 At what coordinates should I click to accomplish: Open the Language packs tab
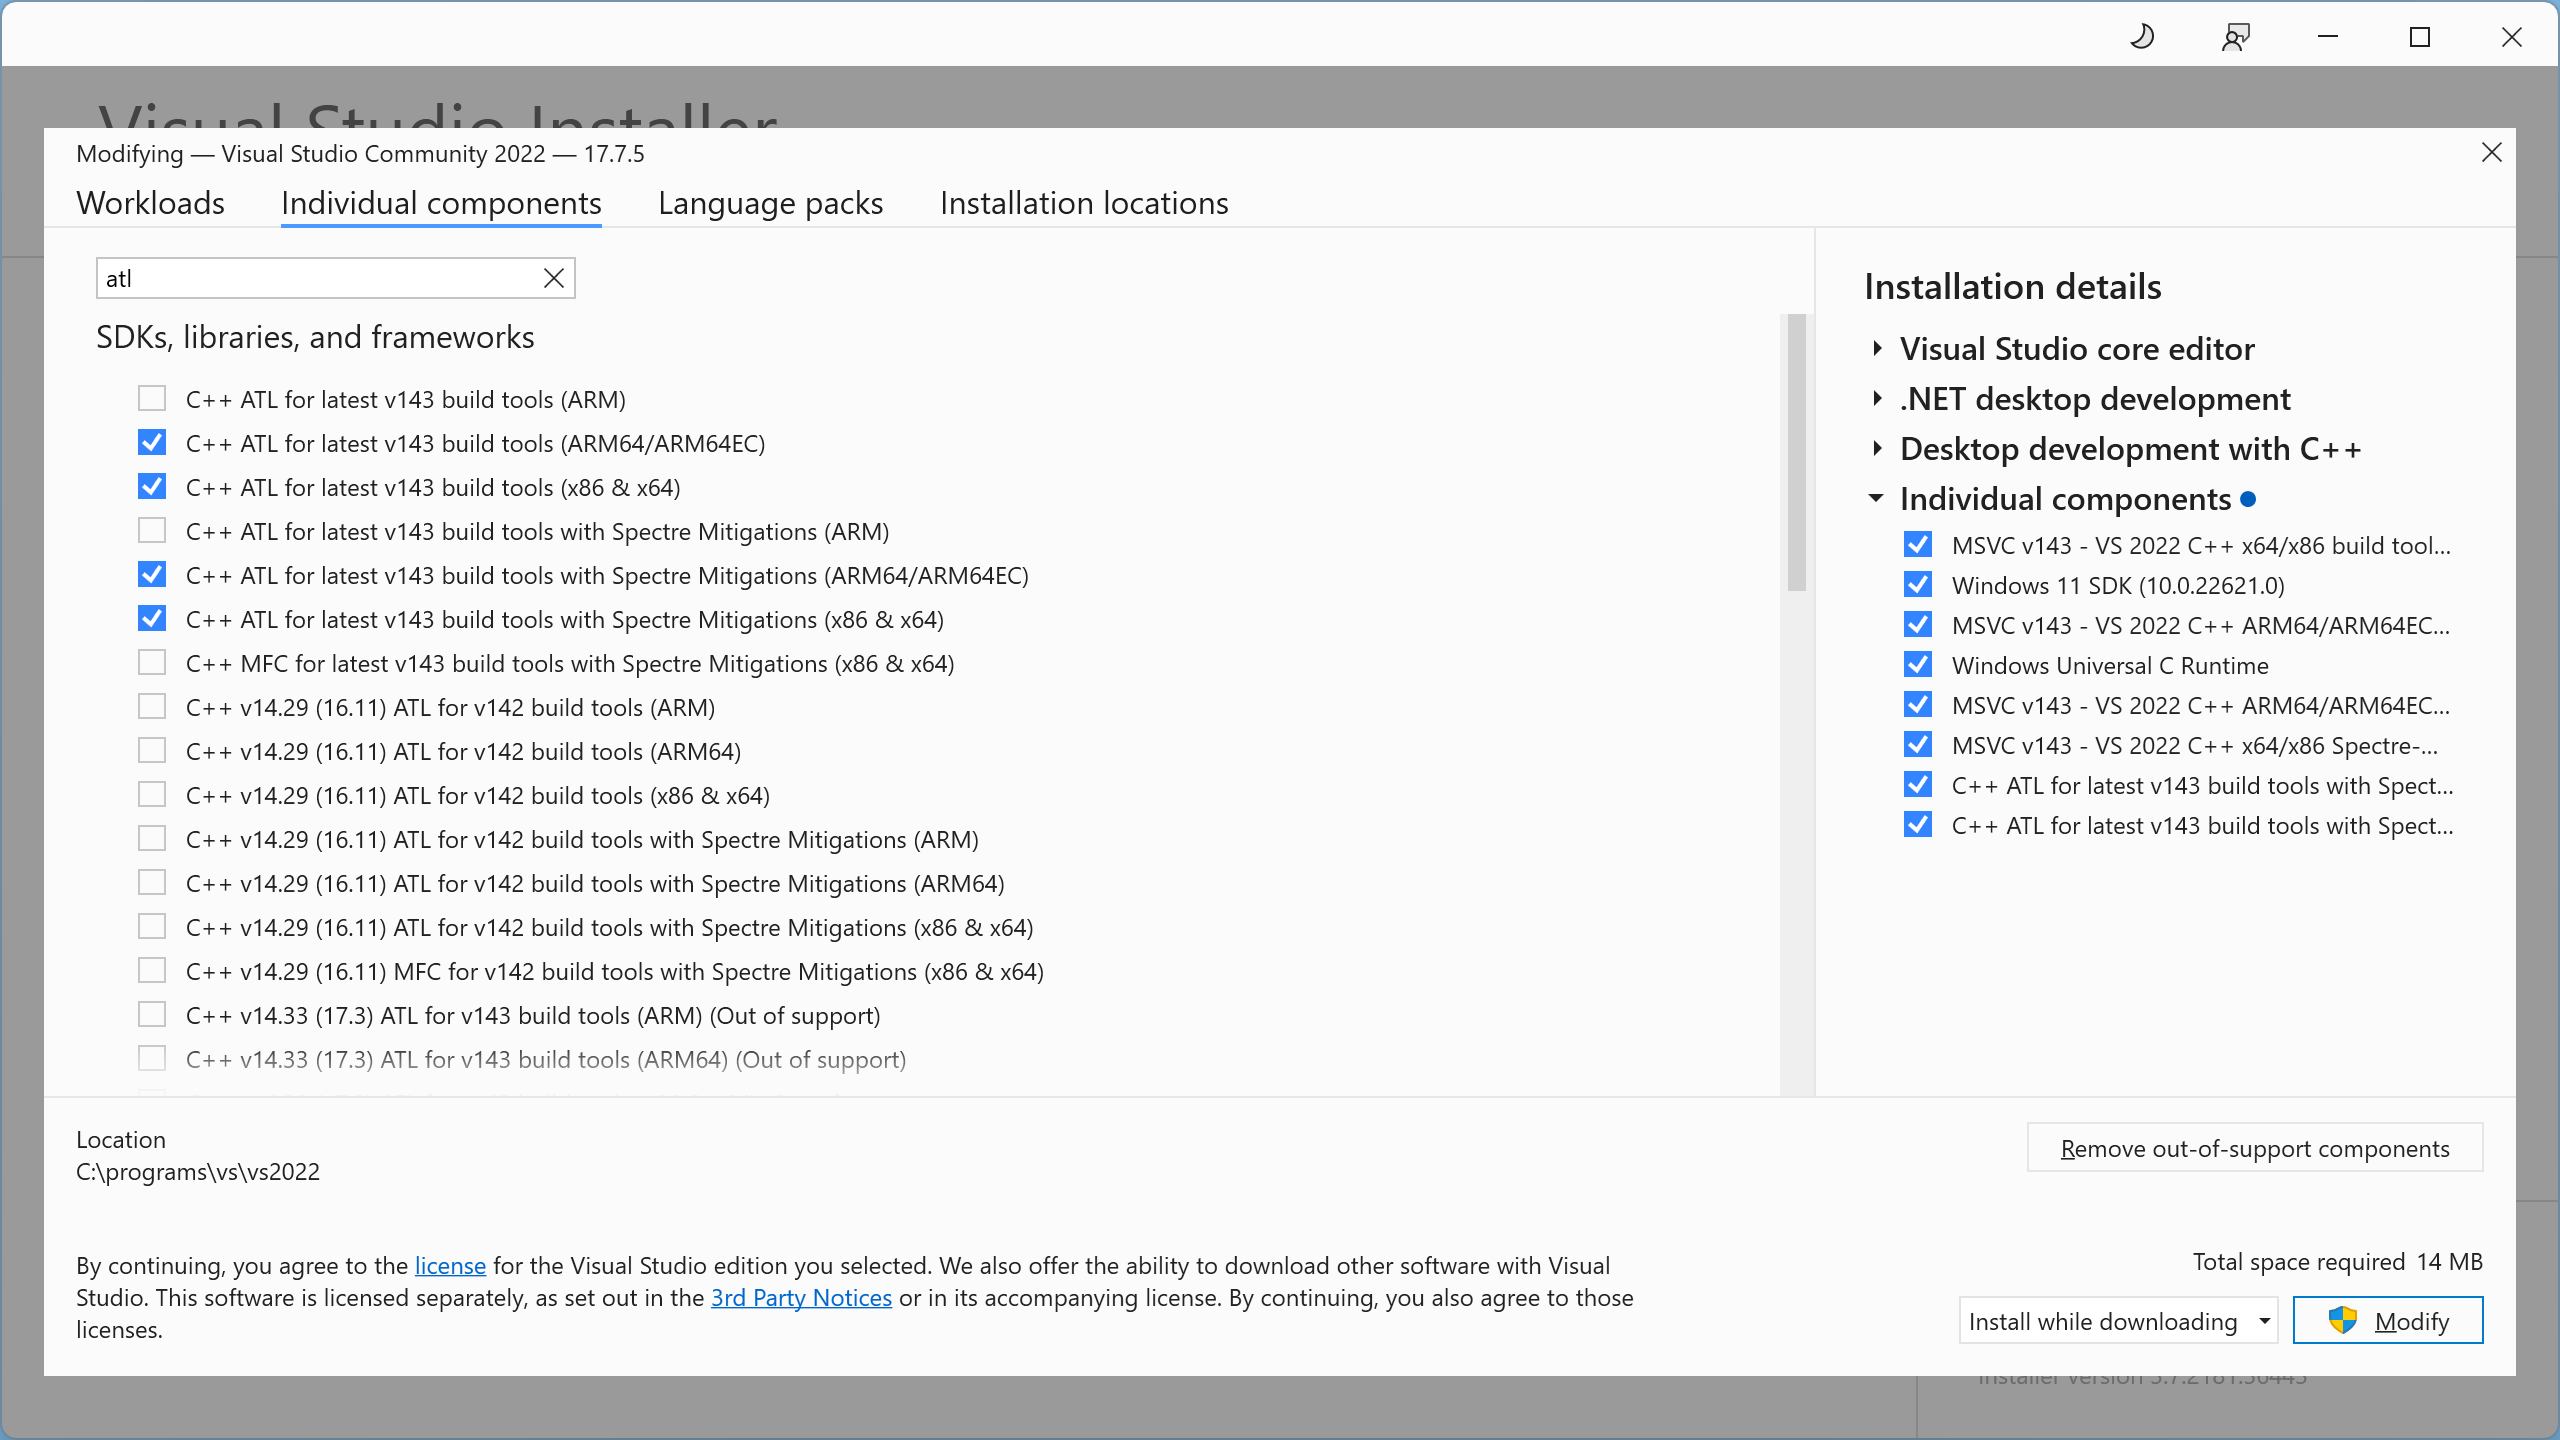tap(770, 203)
